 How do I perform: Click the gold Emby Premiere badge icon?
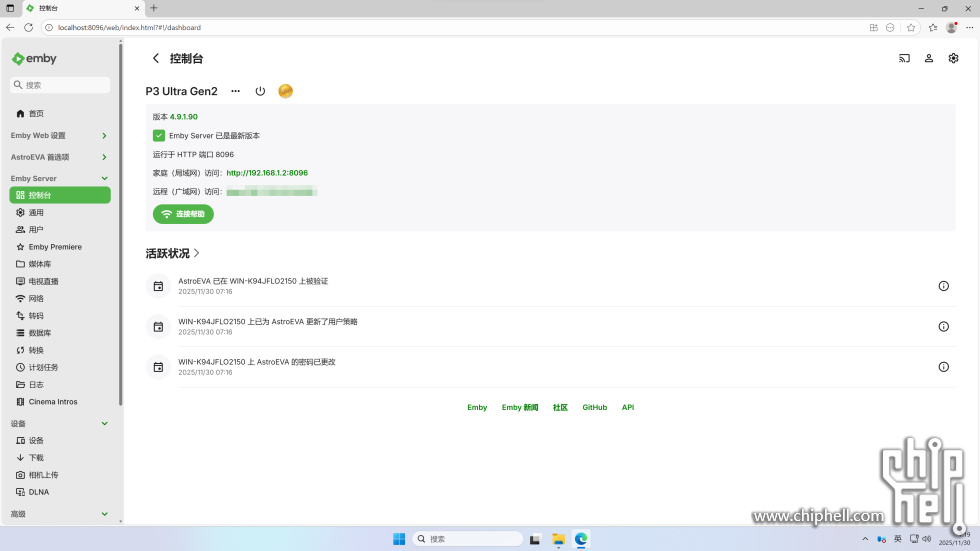285,91
